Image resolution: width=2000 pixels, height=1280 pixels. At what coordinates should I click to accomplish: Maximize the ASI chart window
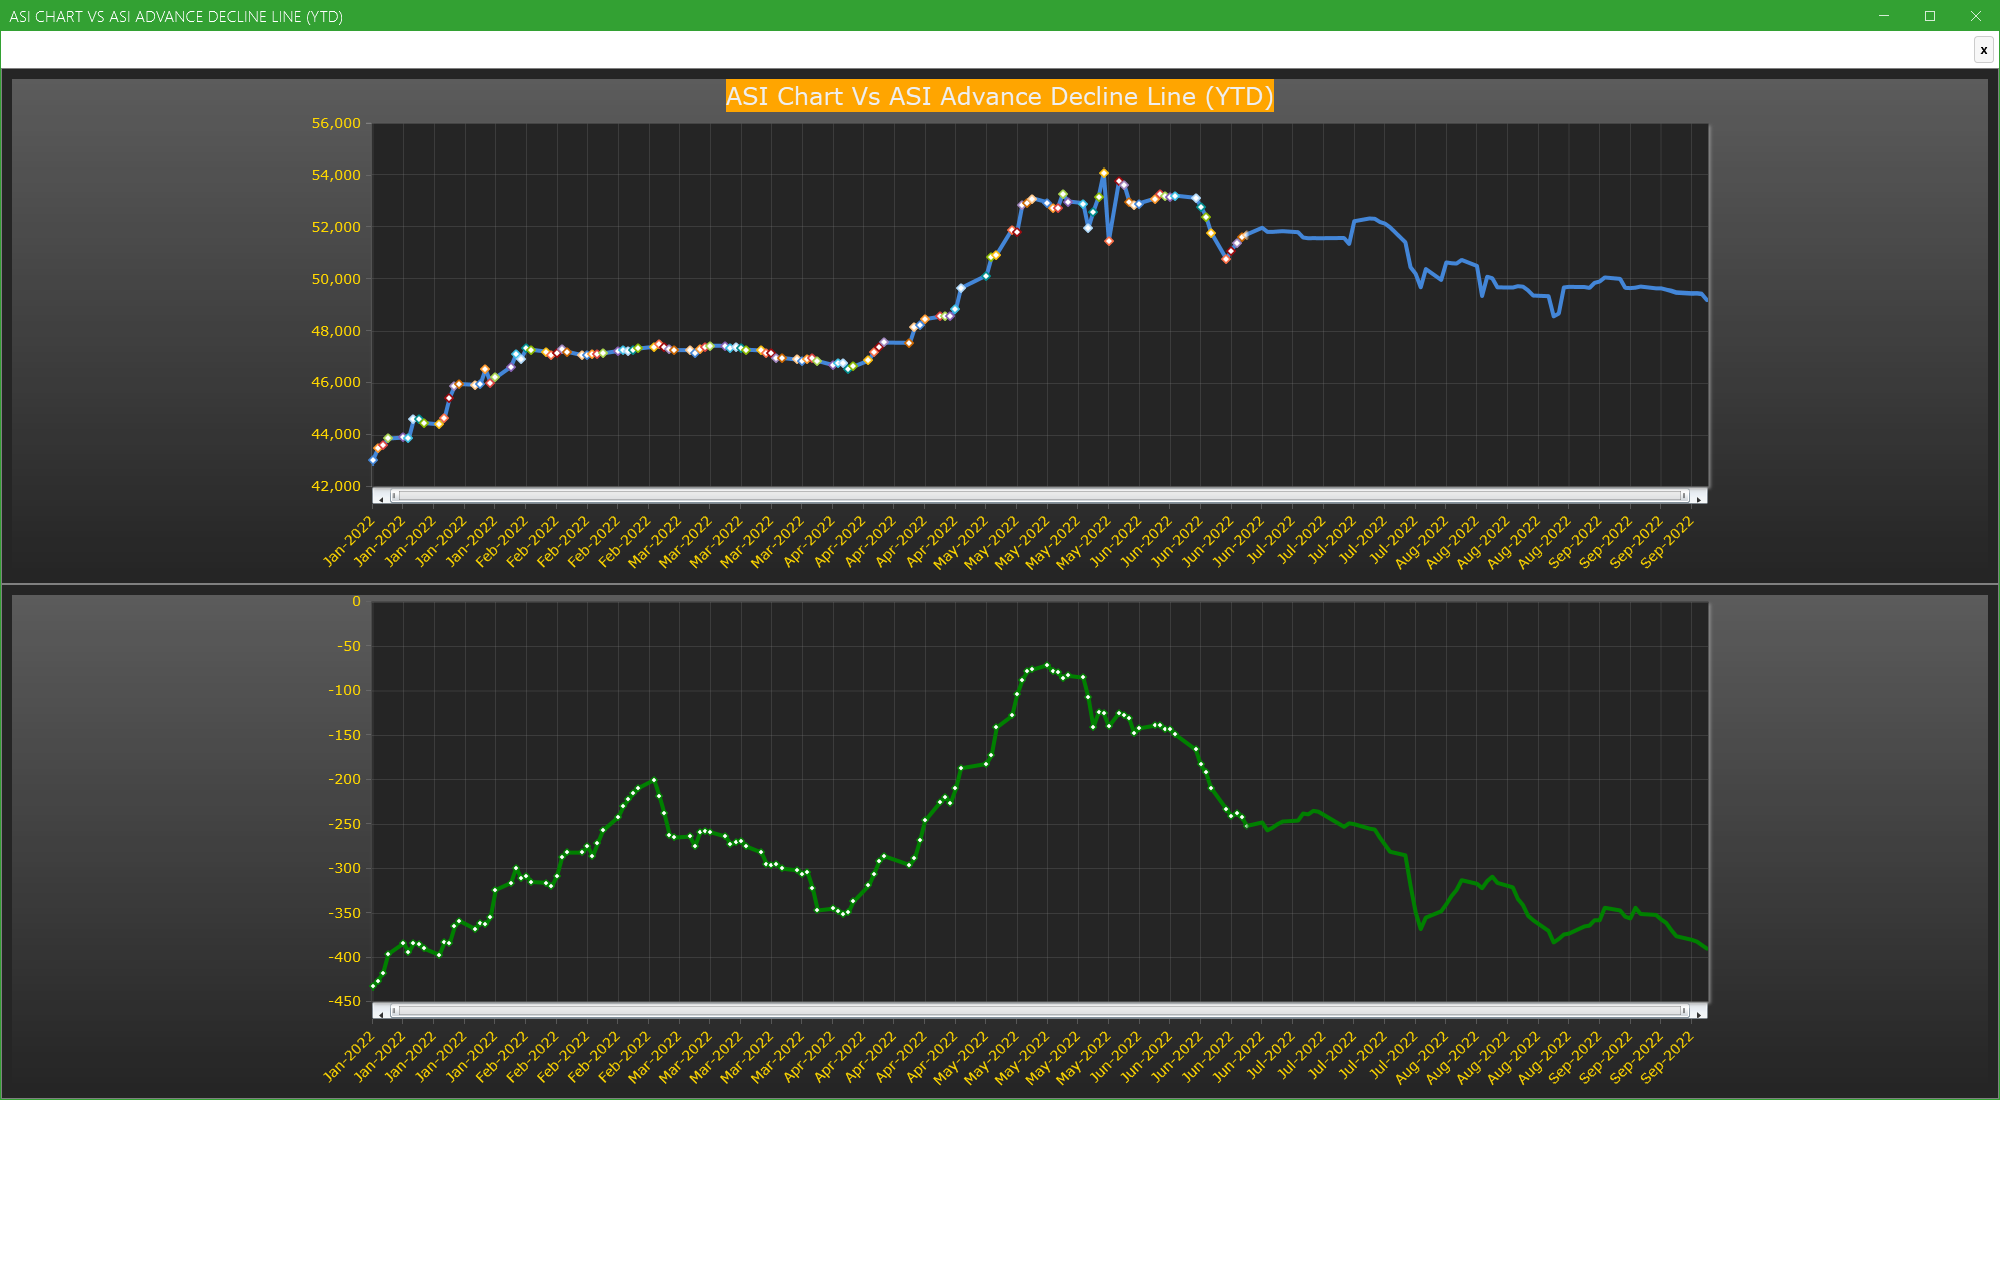tap(1930, 16)
